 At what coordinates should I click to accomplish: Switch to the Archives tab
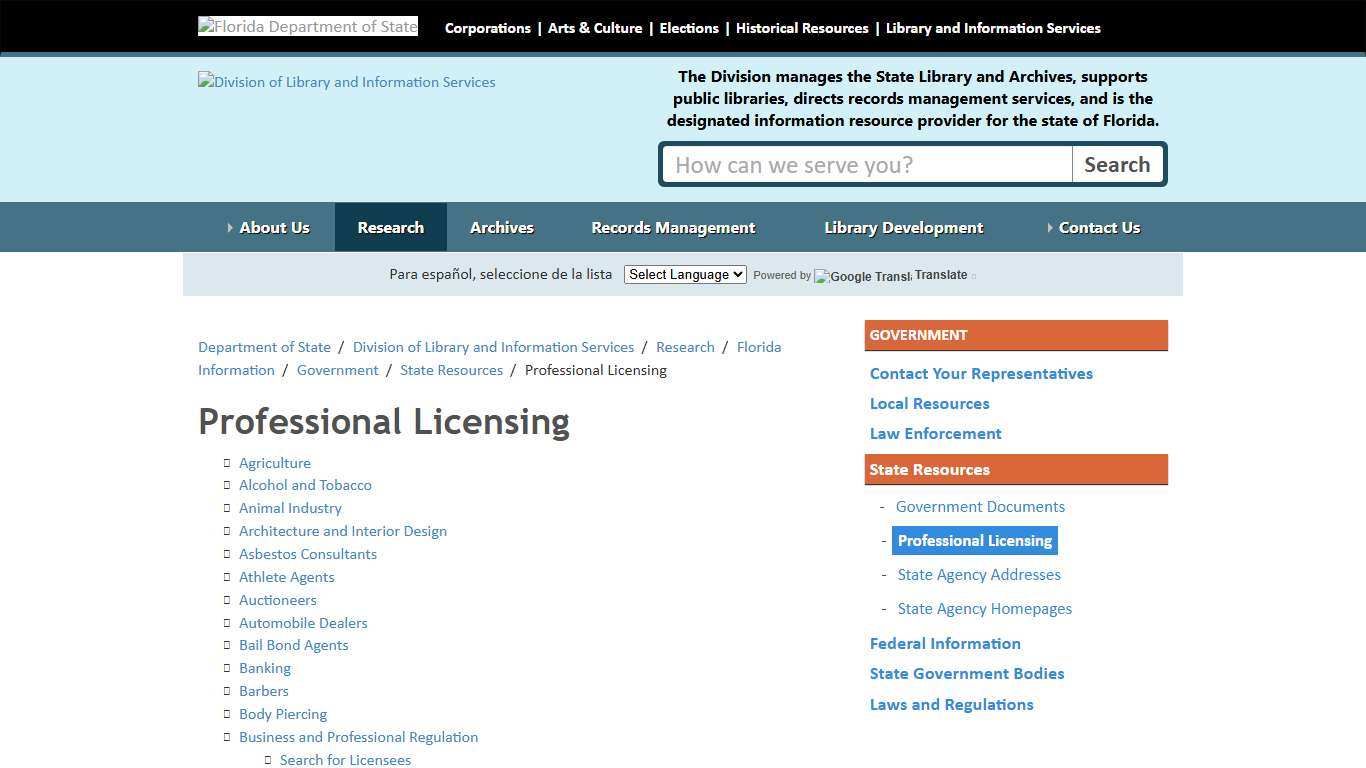[502, 227]
